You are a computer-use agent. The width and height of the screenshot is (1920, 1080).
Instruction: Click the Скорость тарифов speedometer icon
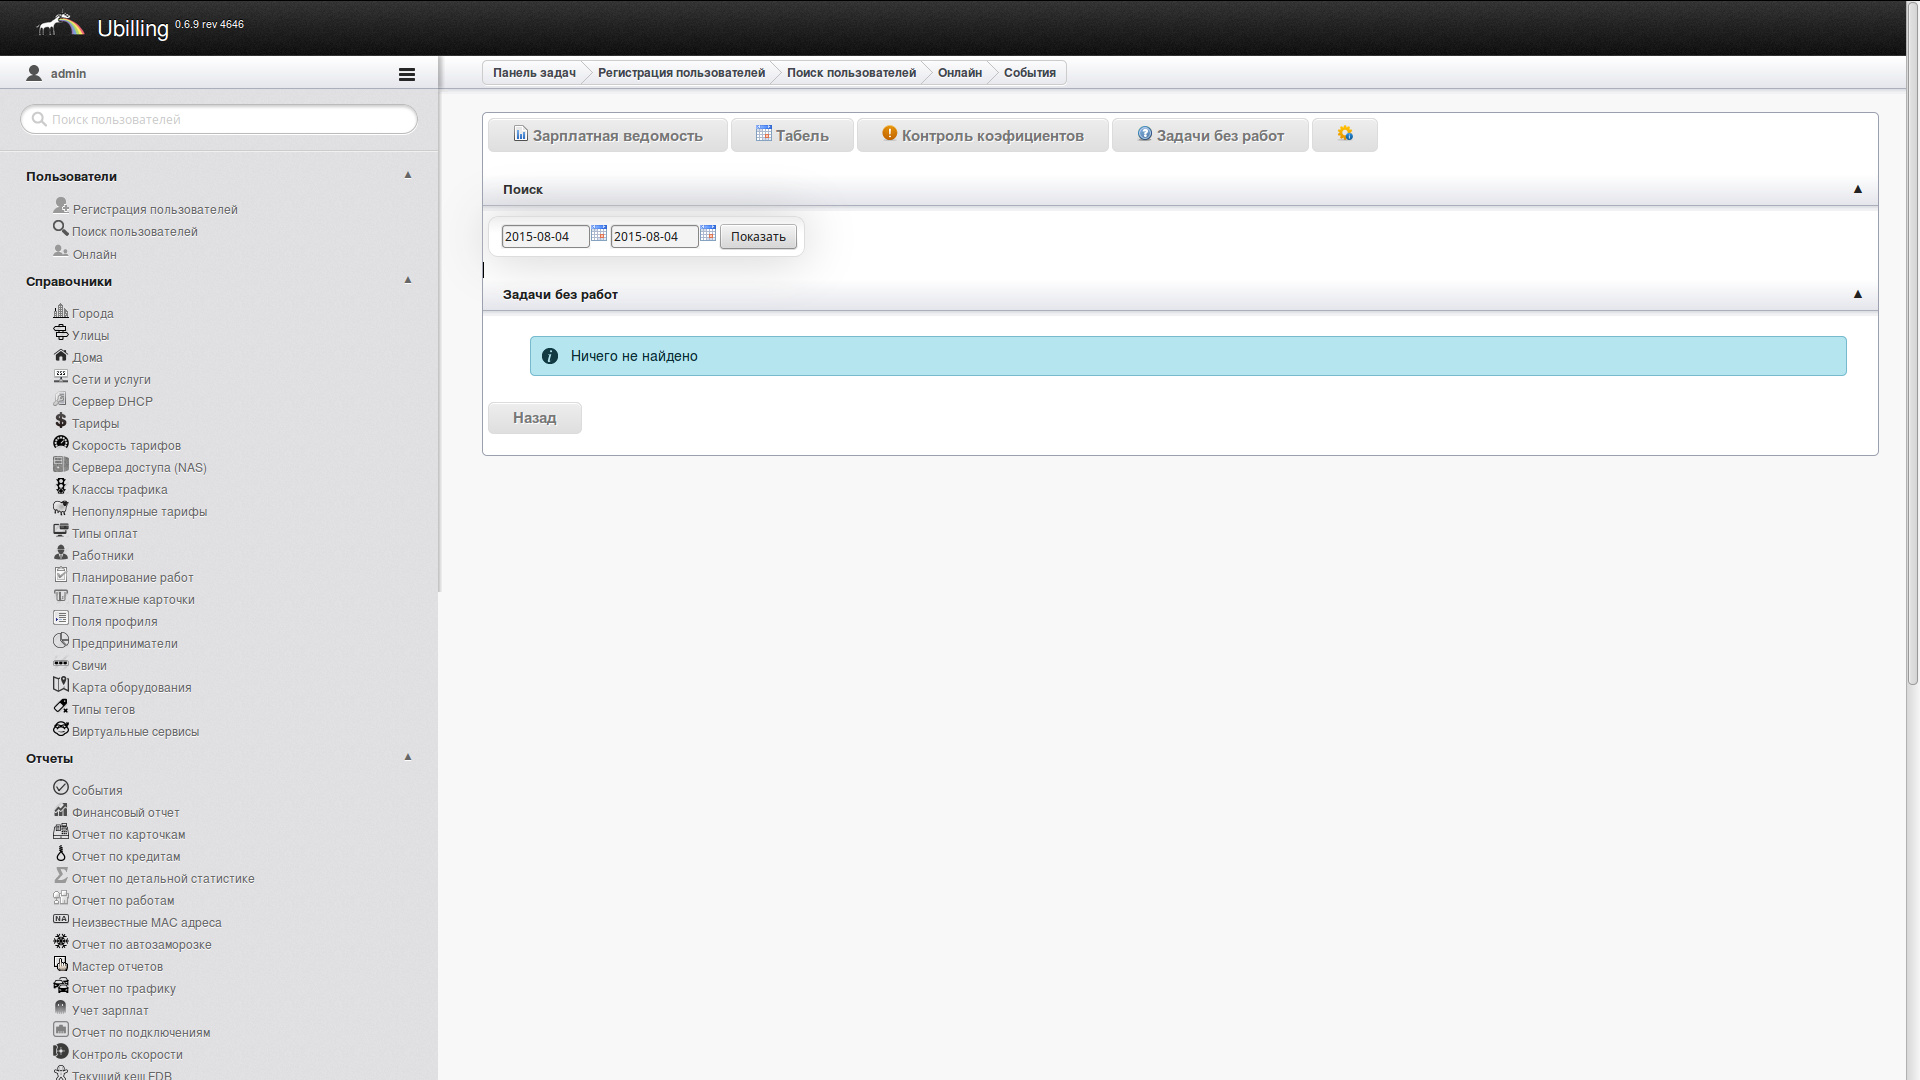(x=61, y=443)
